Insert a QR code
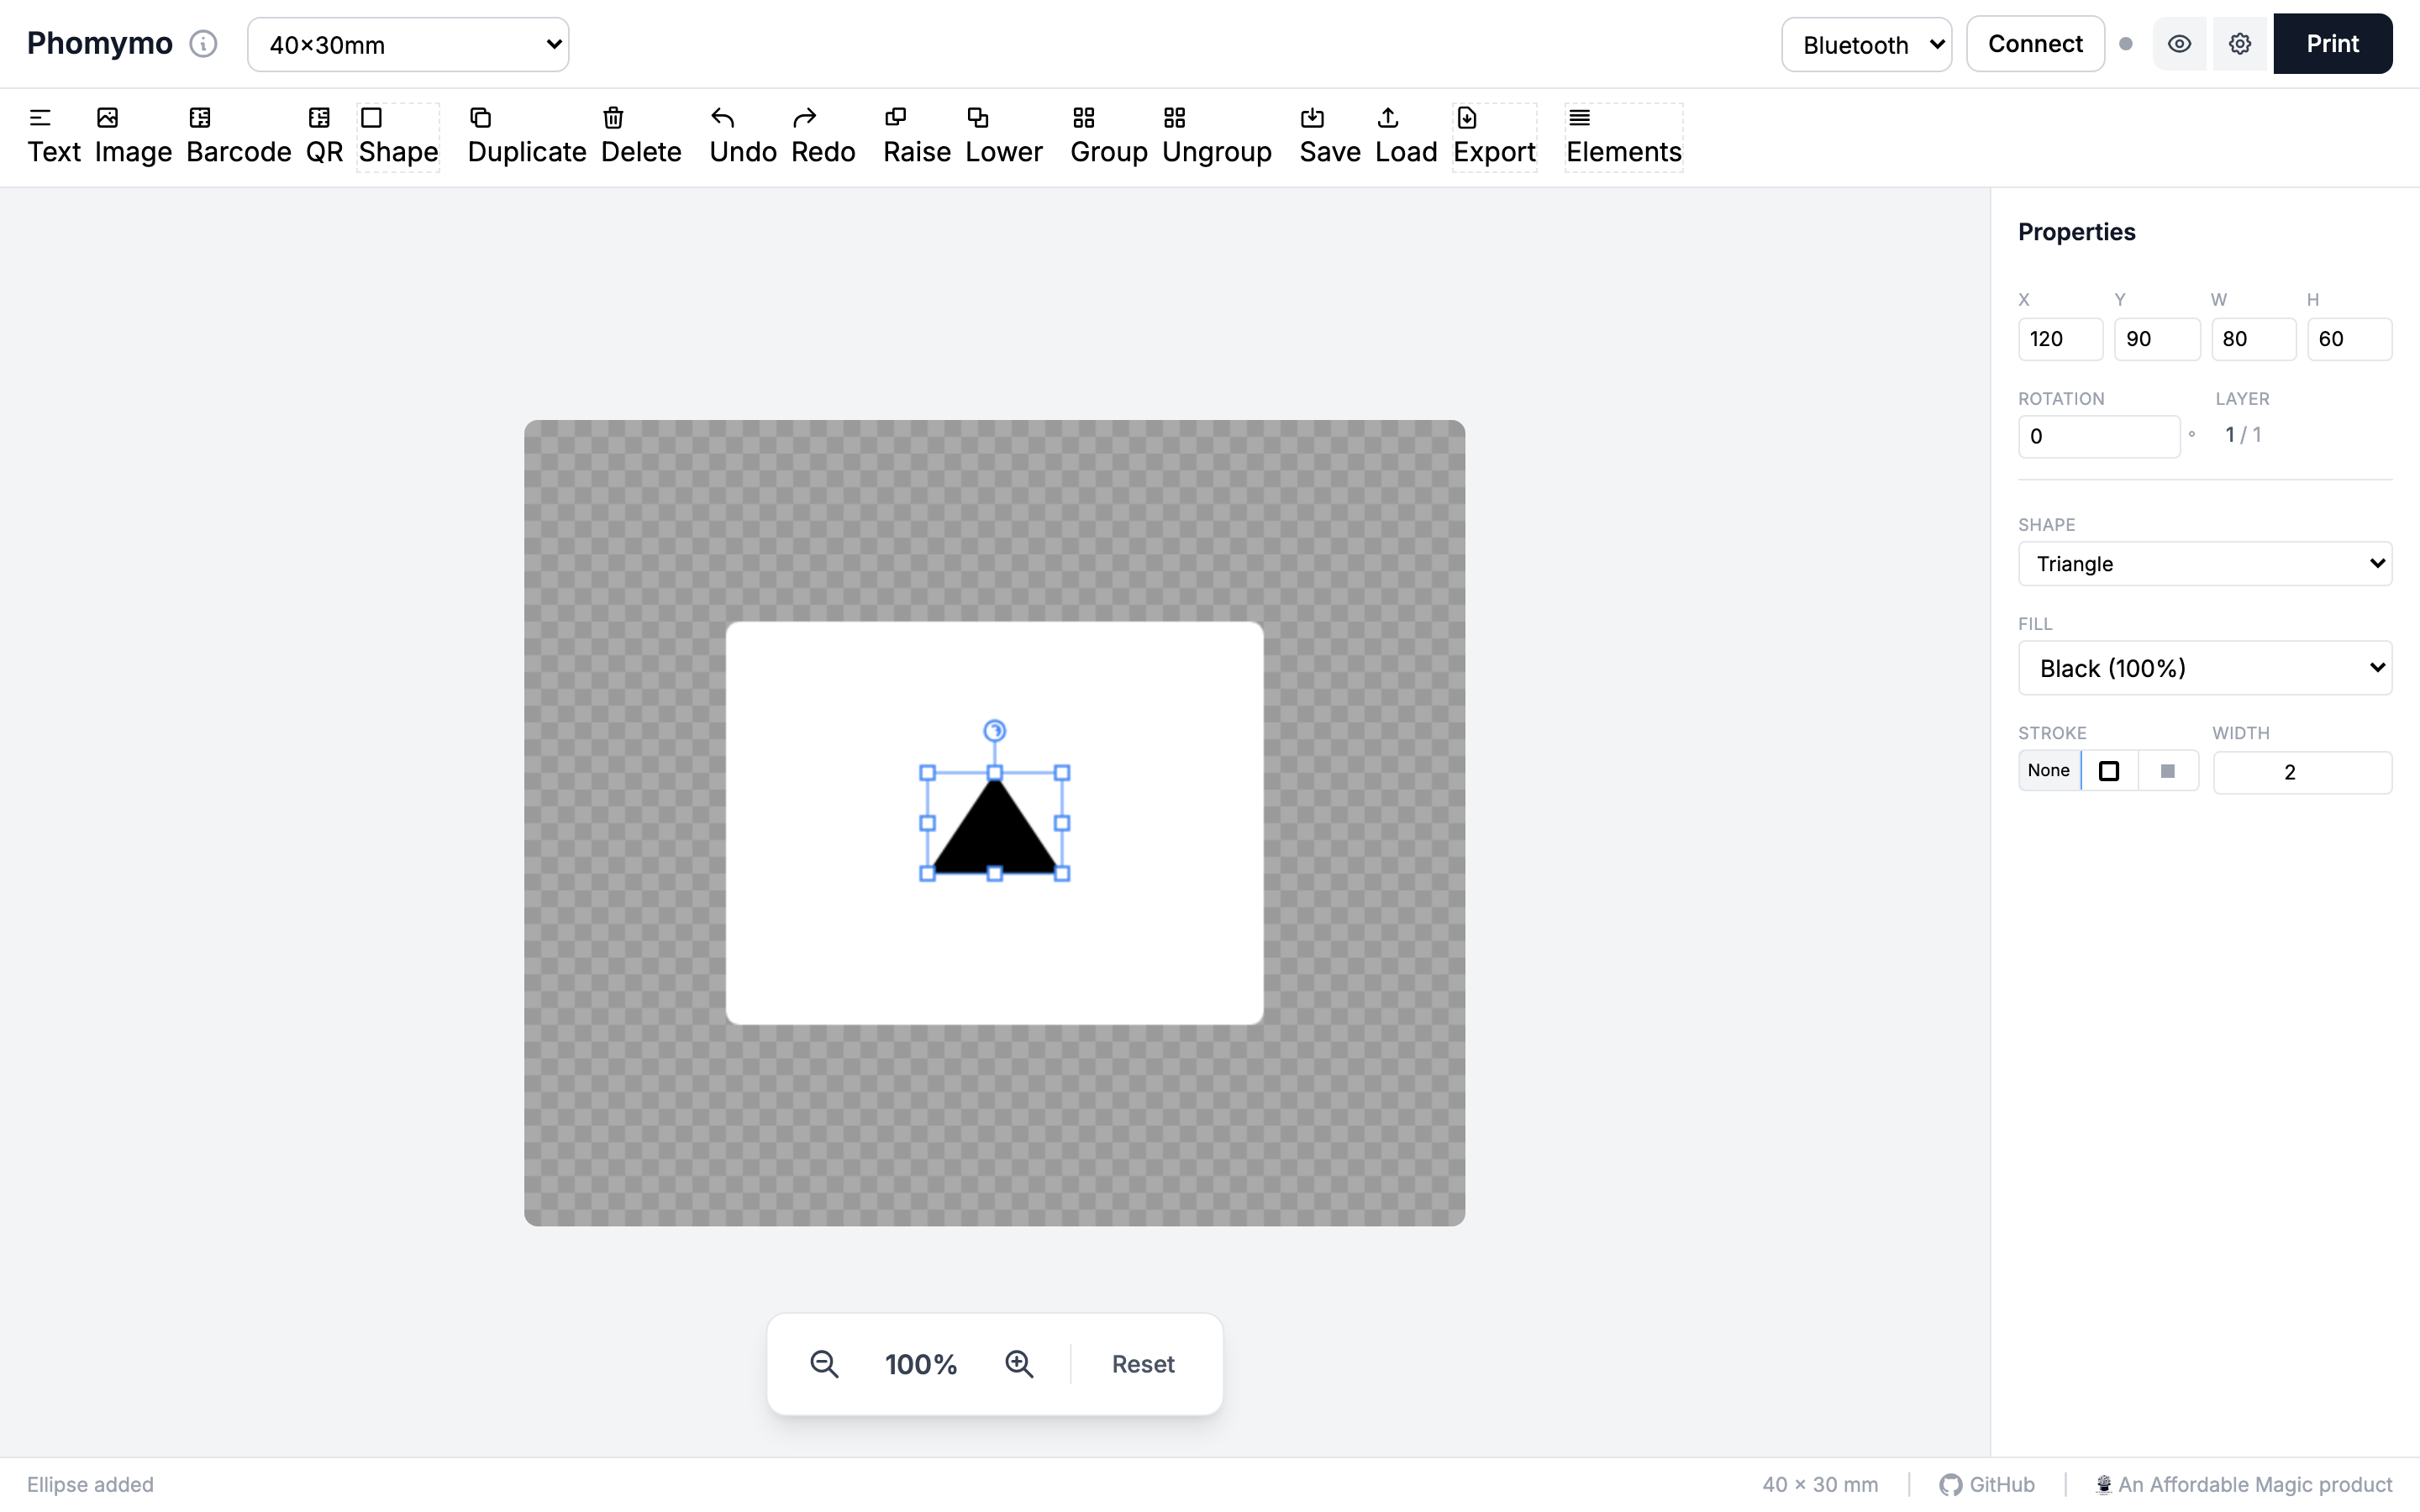The width and height of the screenshot is (2420, 1512). click(x=322, y=137)
